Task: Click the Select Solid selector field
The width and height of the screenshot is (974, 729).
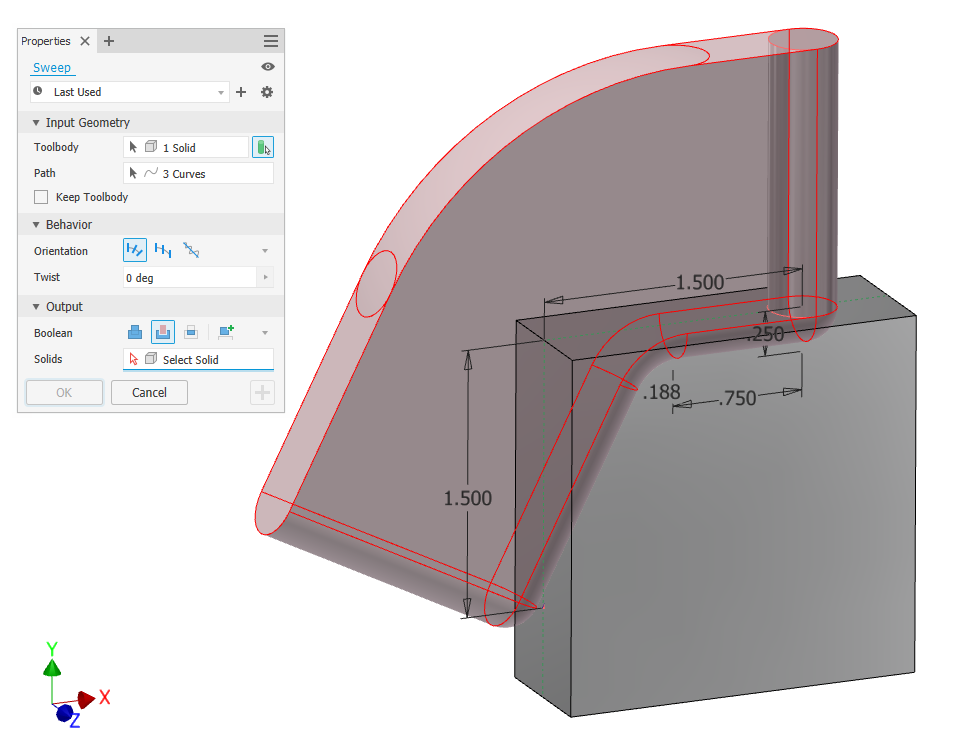Action: pos(198,359)
